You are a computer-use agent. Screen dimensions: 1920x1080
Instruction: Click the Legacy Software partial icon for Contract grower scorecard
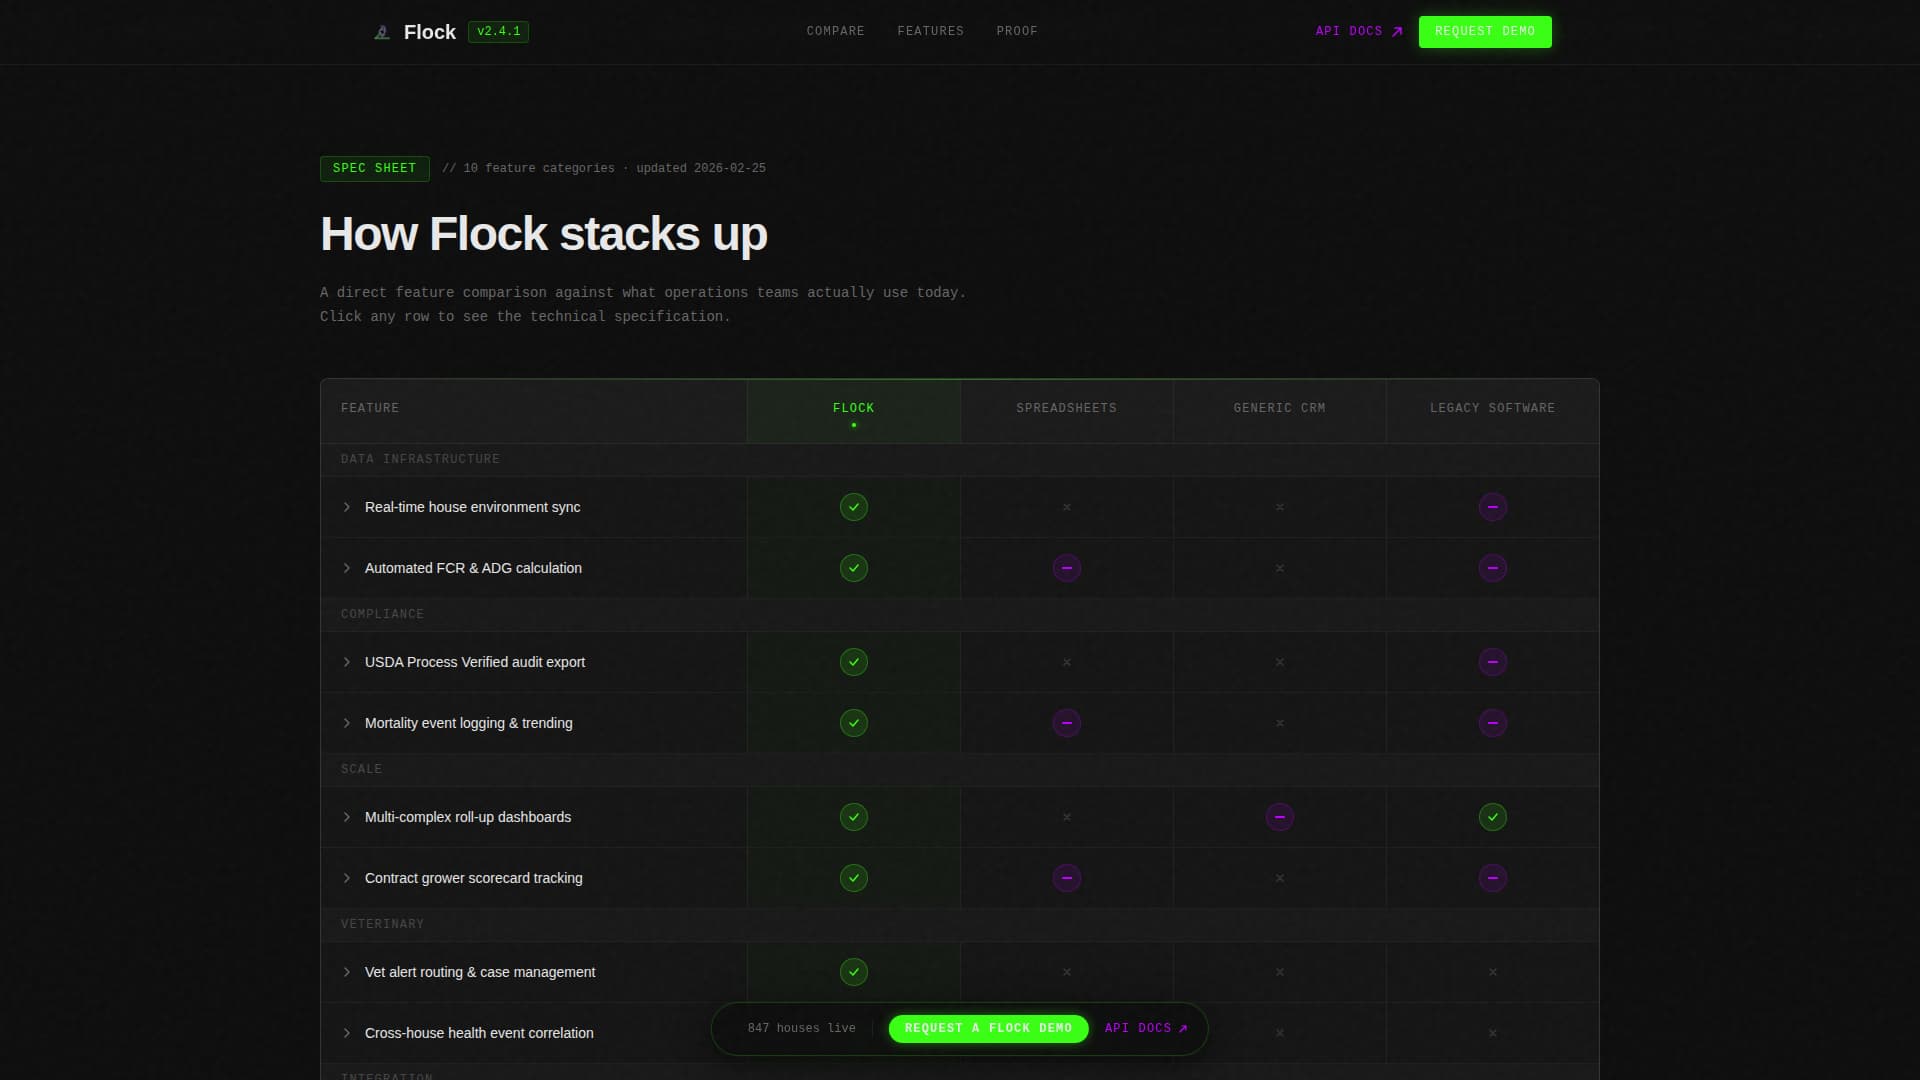coord(1492,878)
